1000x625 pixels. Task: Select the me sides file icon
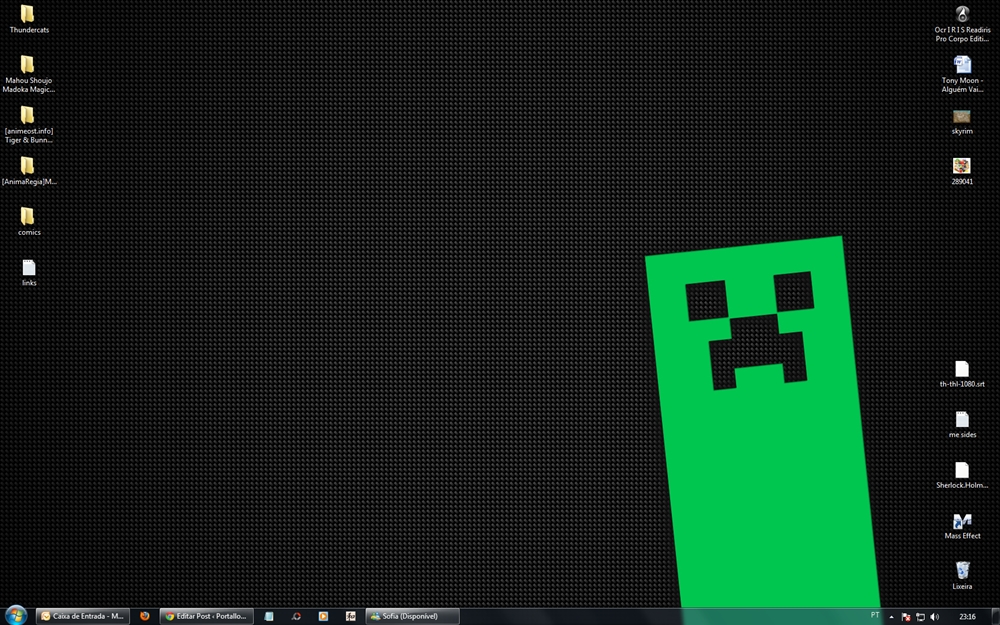[x=962, y=419]
